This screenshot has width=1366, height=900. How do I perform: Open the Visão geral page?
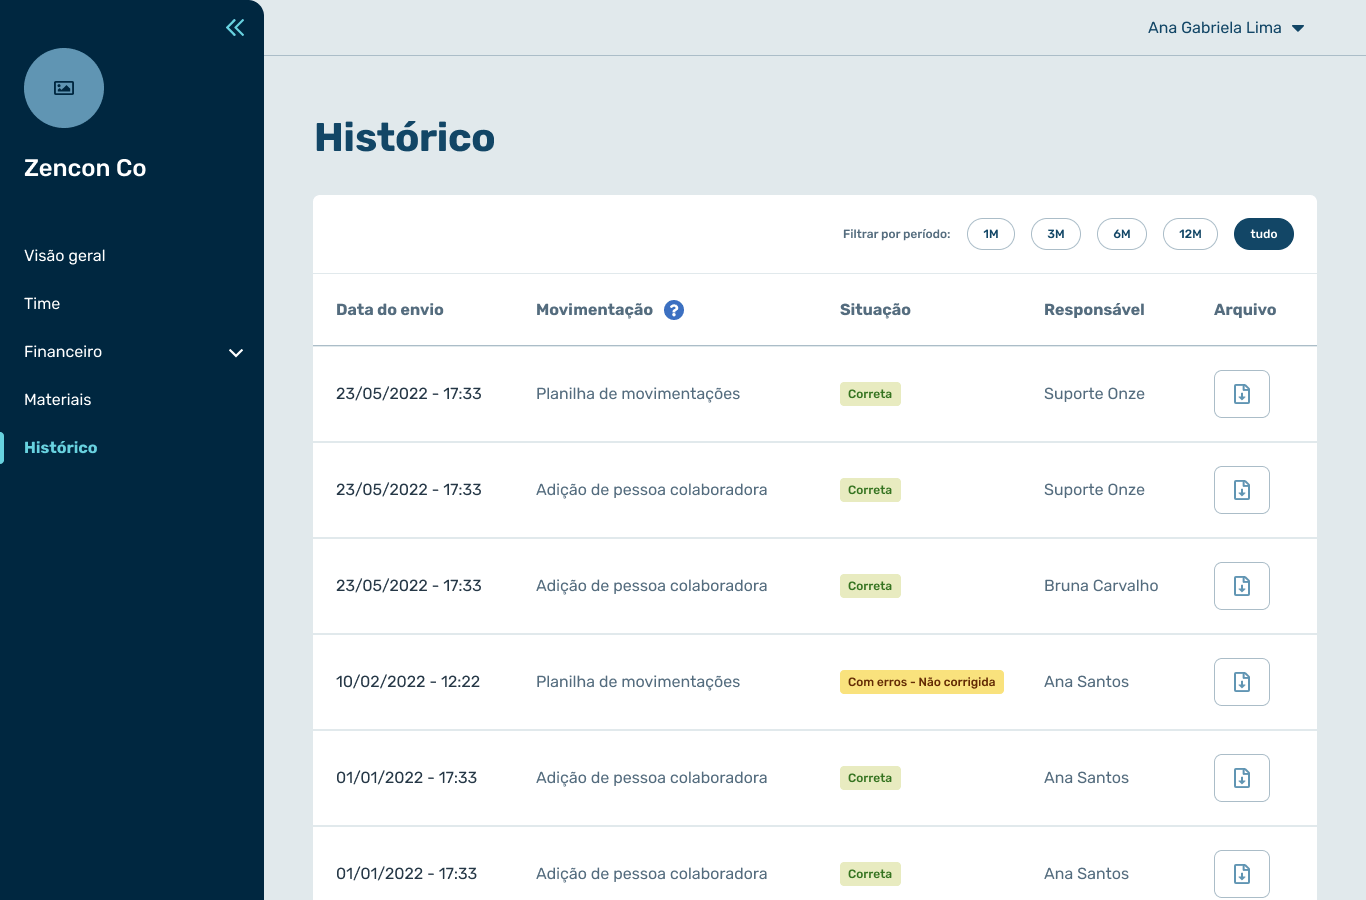64,255
